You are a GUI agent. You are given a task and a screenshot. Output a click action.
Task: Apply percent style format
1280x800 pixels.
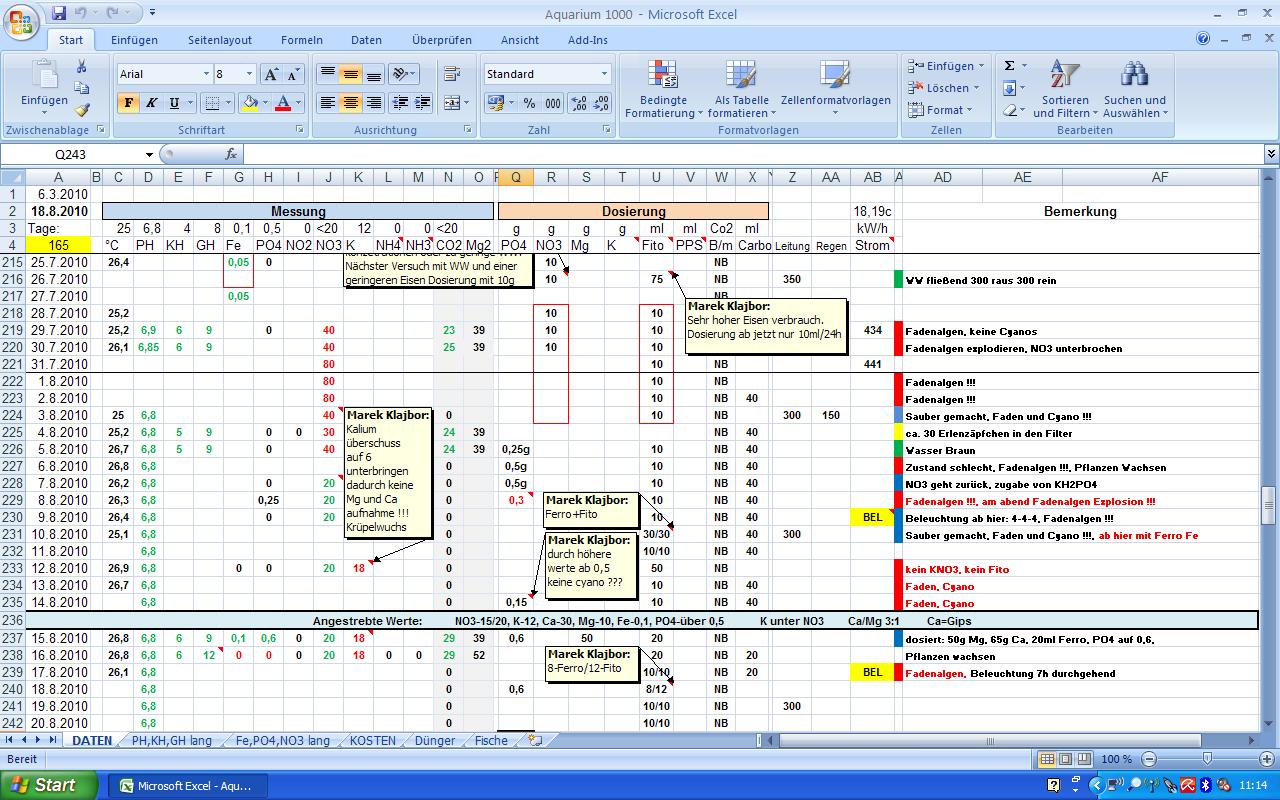tap(529, 102)
